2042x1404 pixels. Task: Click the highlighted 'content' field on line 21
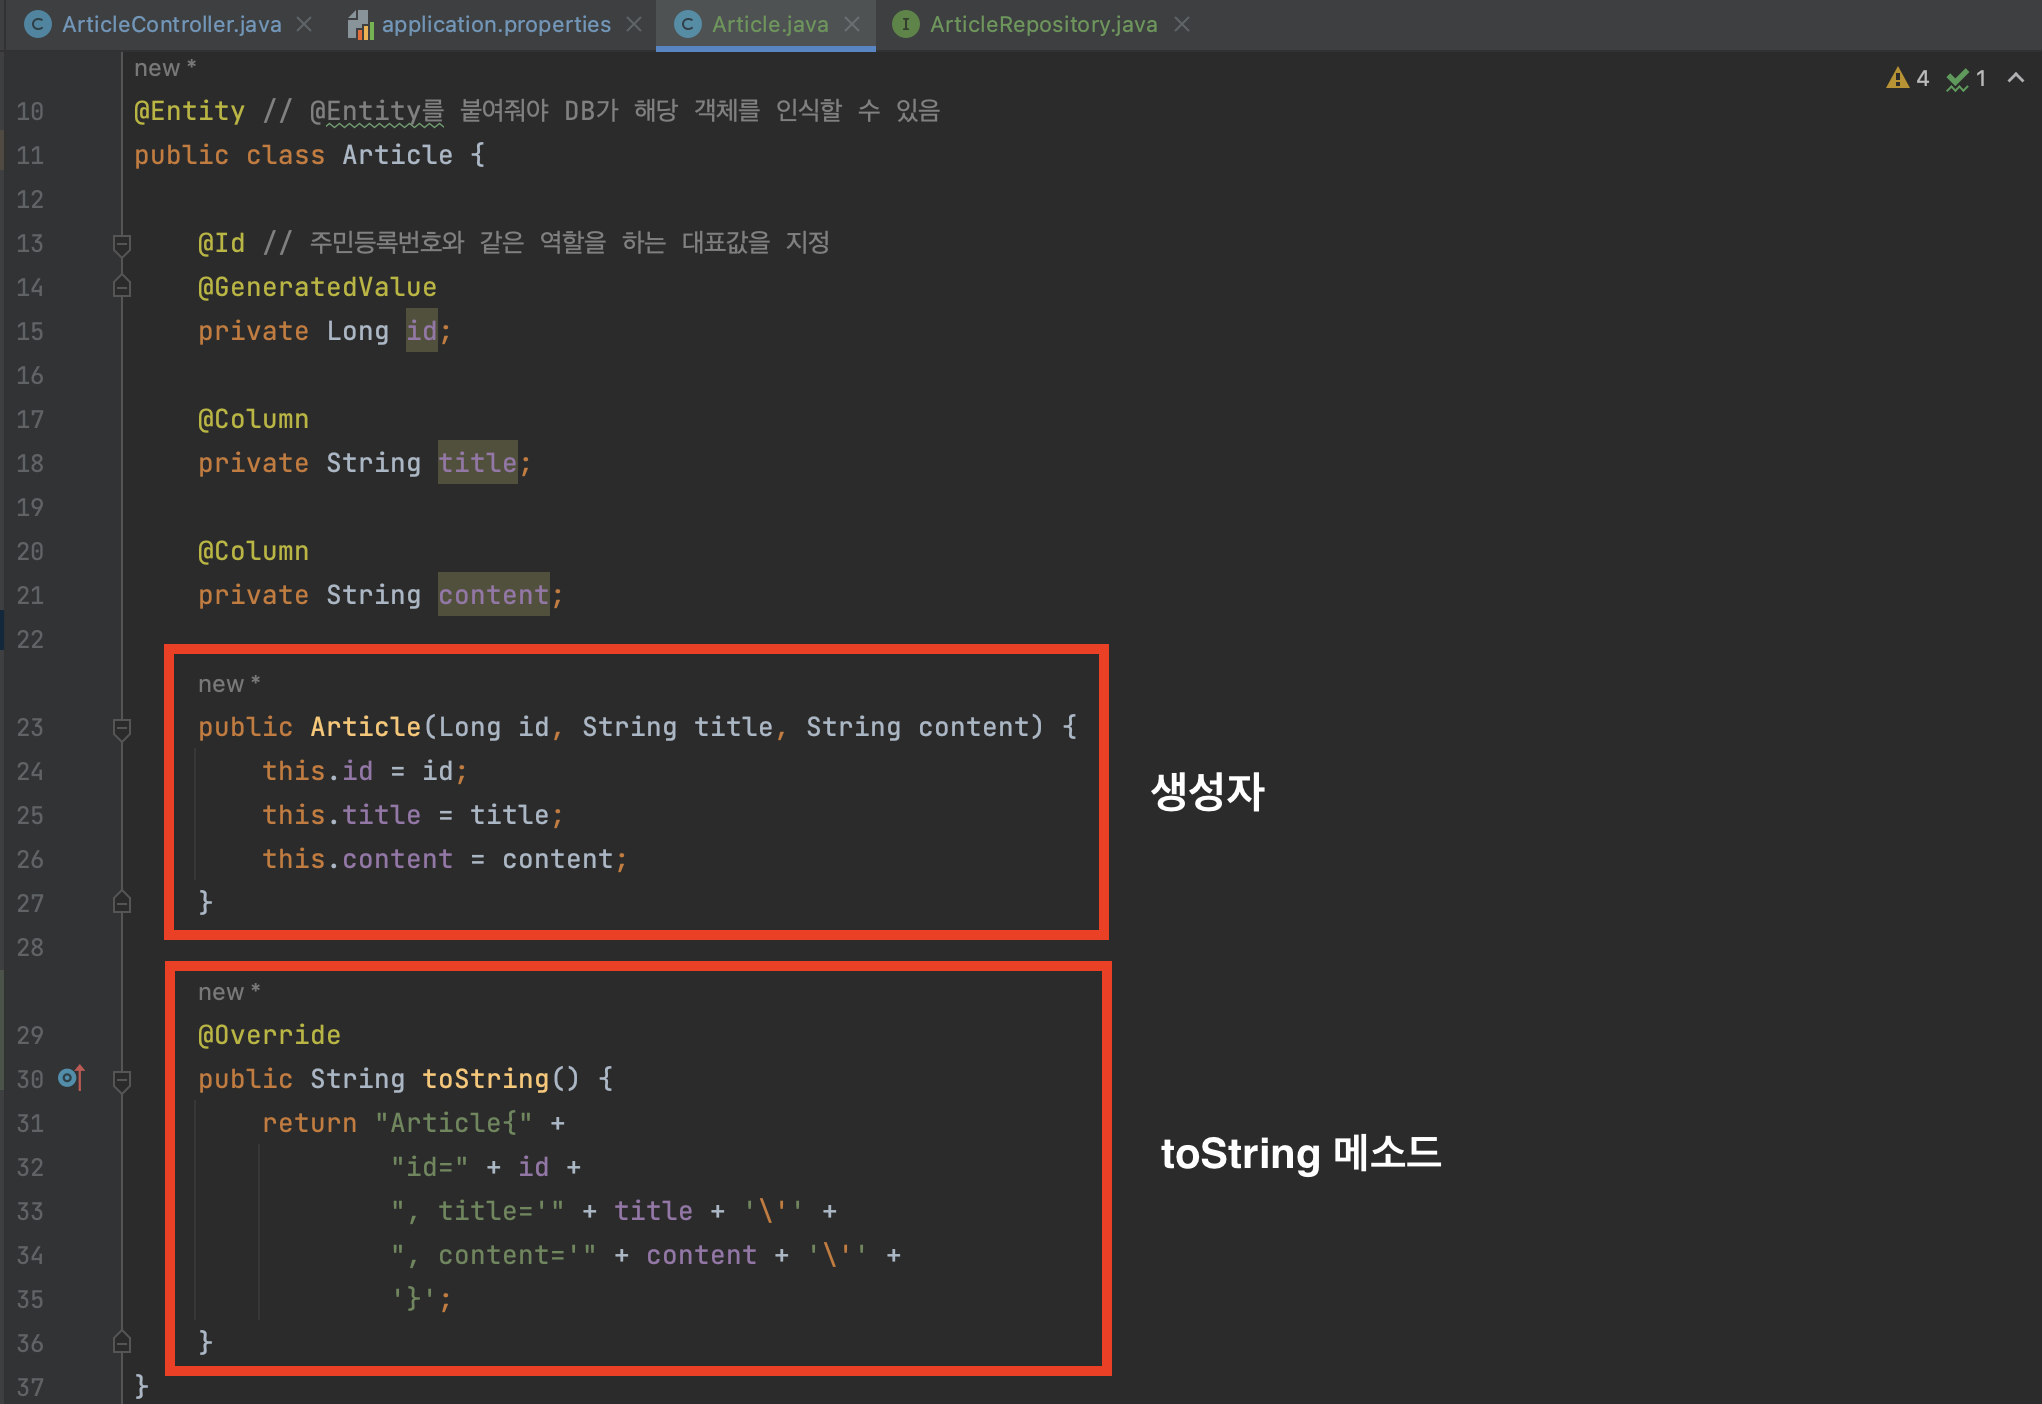pyautogui.click(x=493, y=595)
